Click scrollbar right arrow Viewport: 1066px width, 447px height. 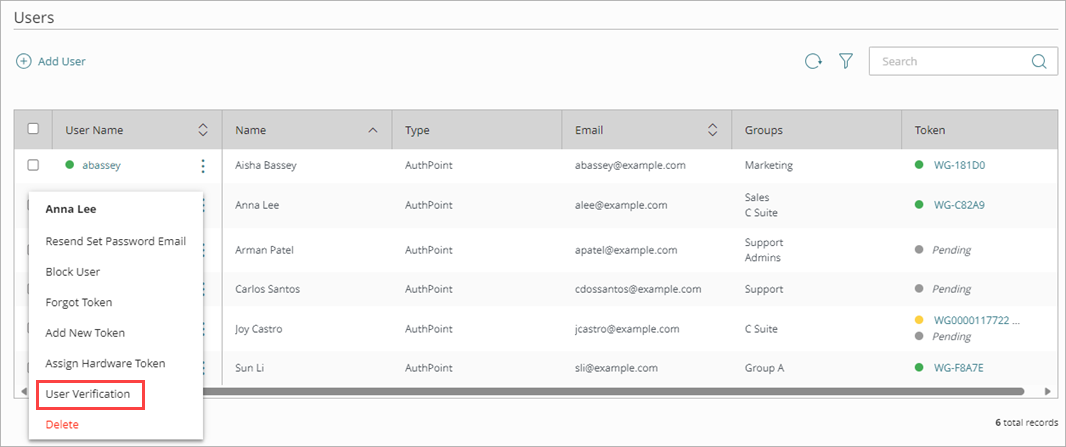1048,392
